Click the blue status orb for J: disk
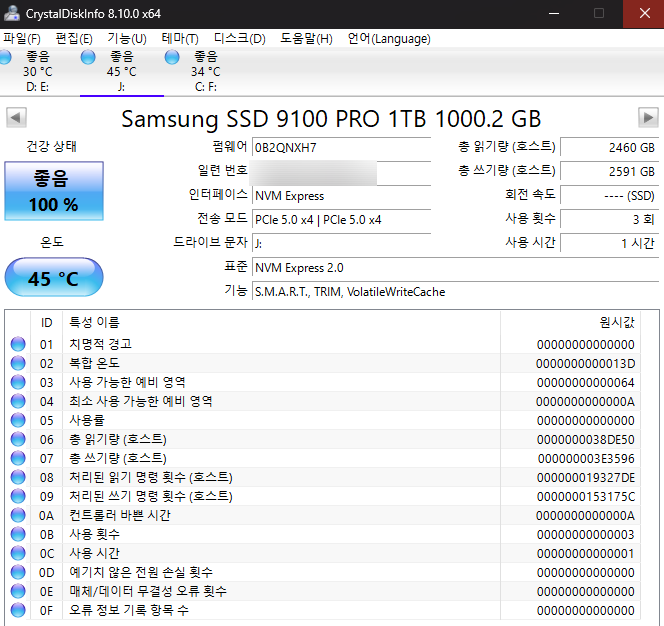The width and height of the screenshot is (664, 626). pos(88,57)
